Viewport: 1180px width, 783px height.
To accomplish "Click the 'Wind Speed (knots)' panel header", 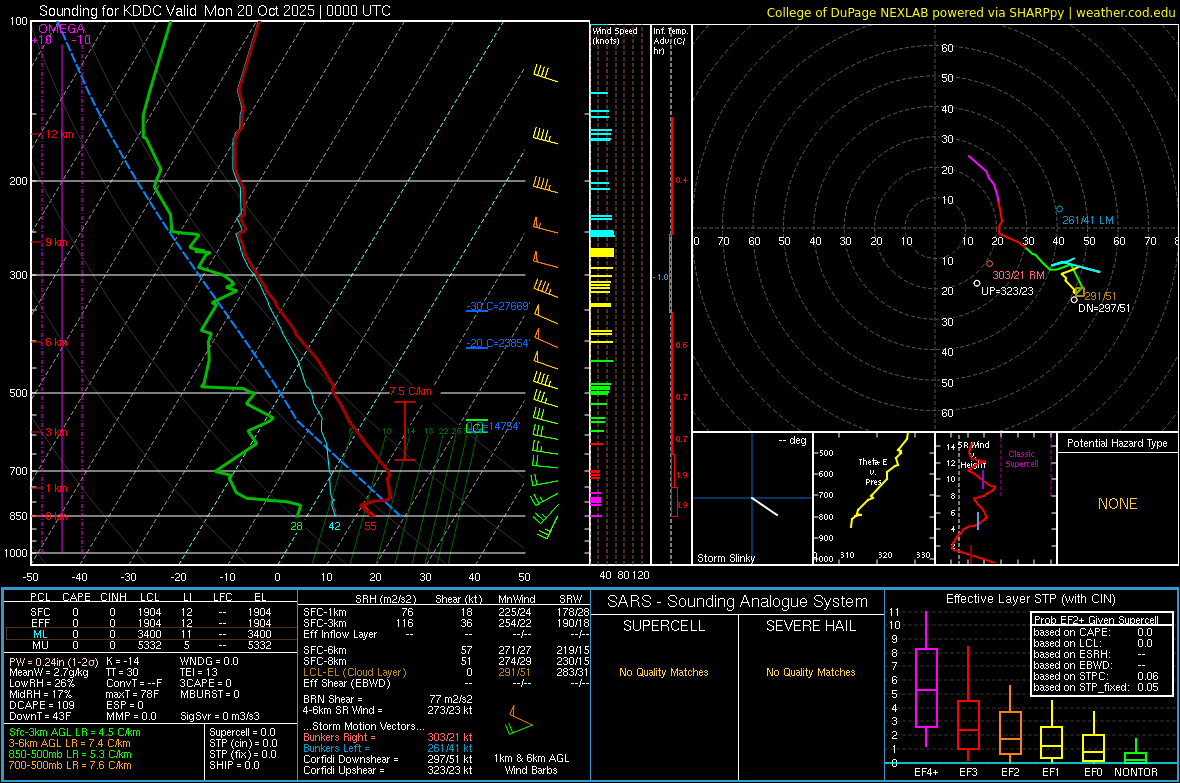I will [x=615, y=35].
